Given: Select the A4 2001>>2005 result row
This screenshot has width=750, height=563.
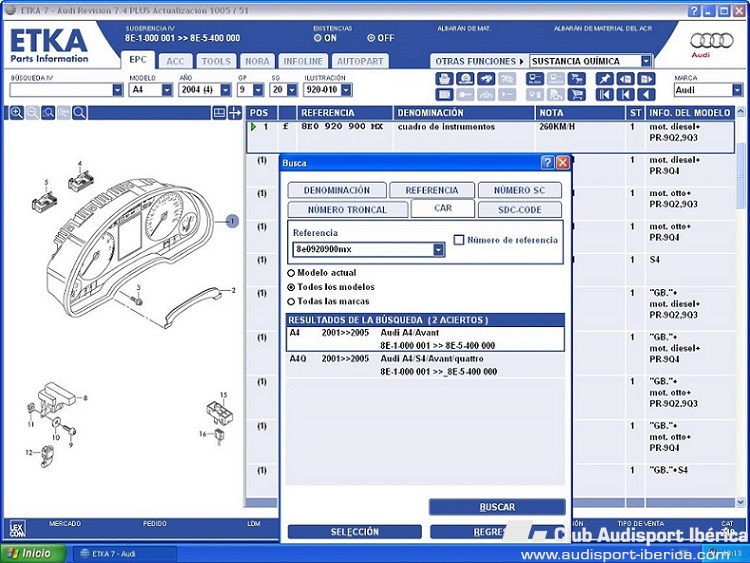Looking at the screenshot, I should click(425, 339).
